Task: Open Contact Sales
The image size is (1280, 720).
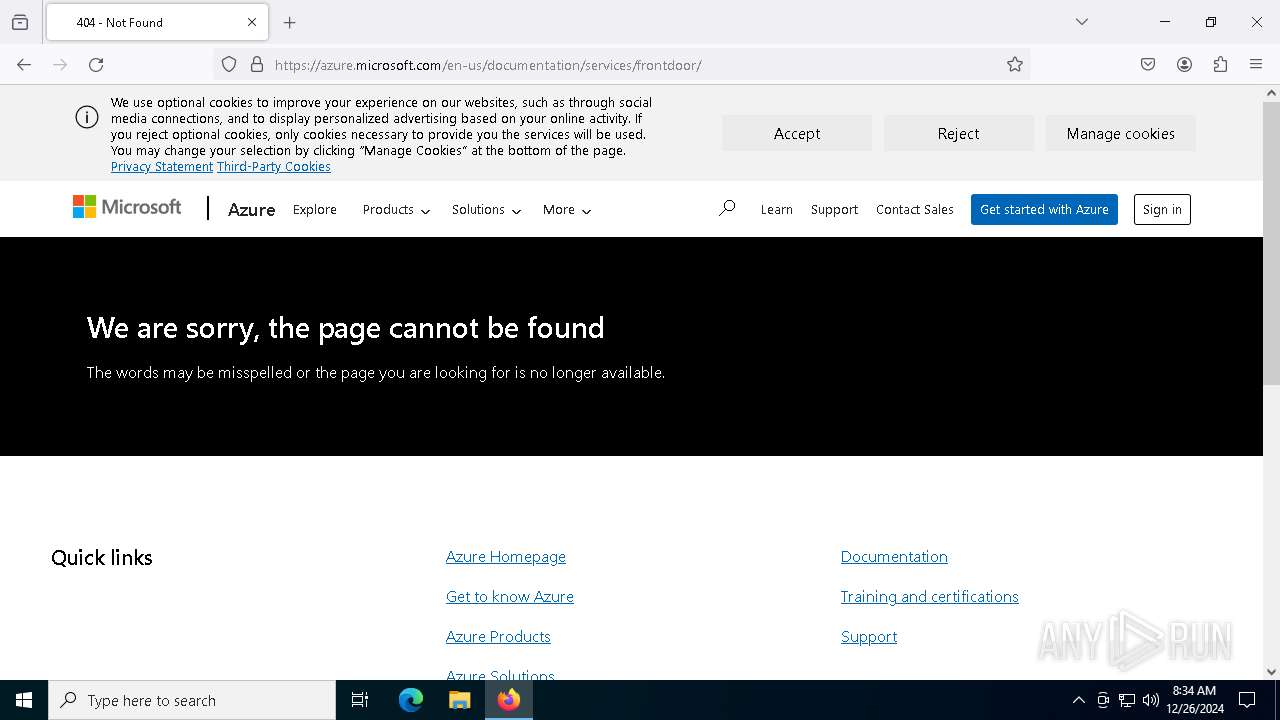Action: pos(915,210)
